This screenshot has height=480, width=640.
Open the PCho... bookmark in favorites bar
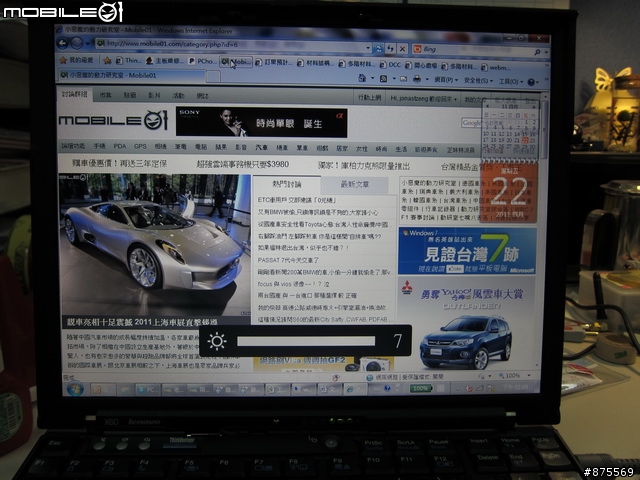201,61
